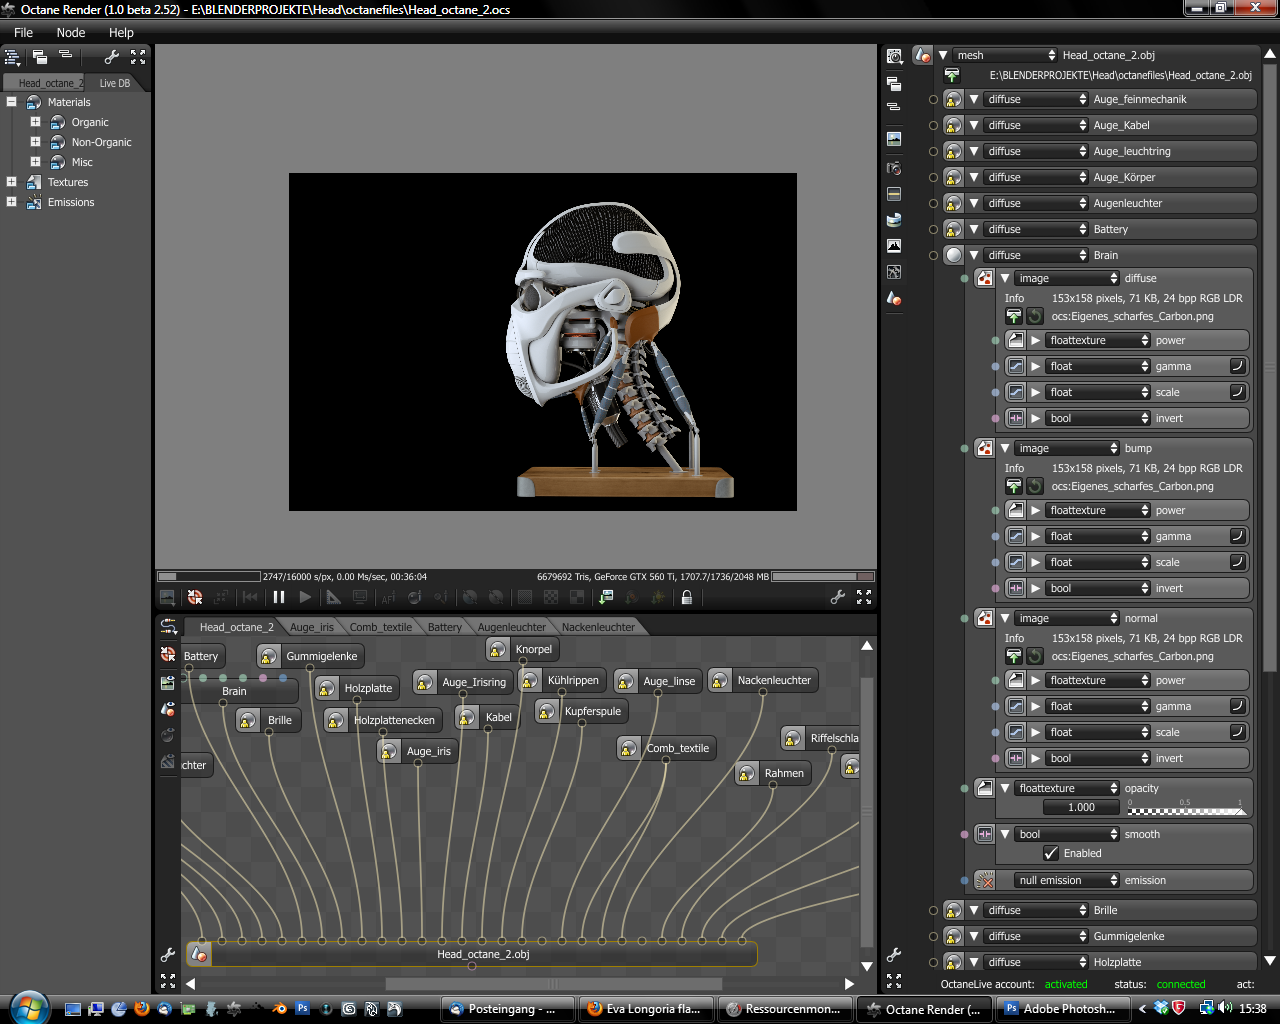Click the Brain material preview sphere icon

pos(954,255)
